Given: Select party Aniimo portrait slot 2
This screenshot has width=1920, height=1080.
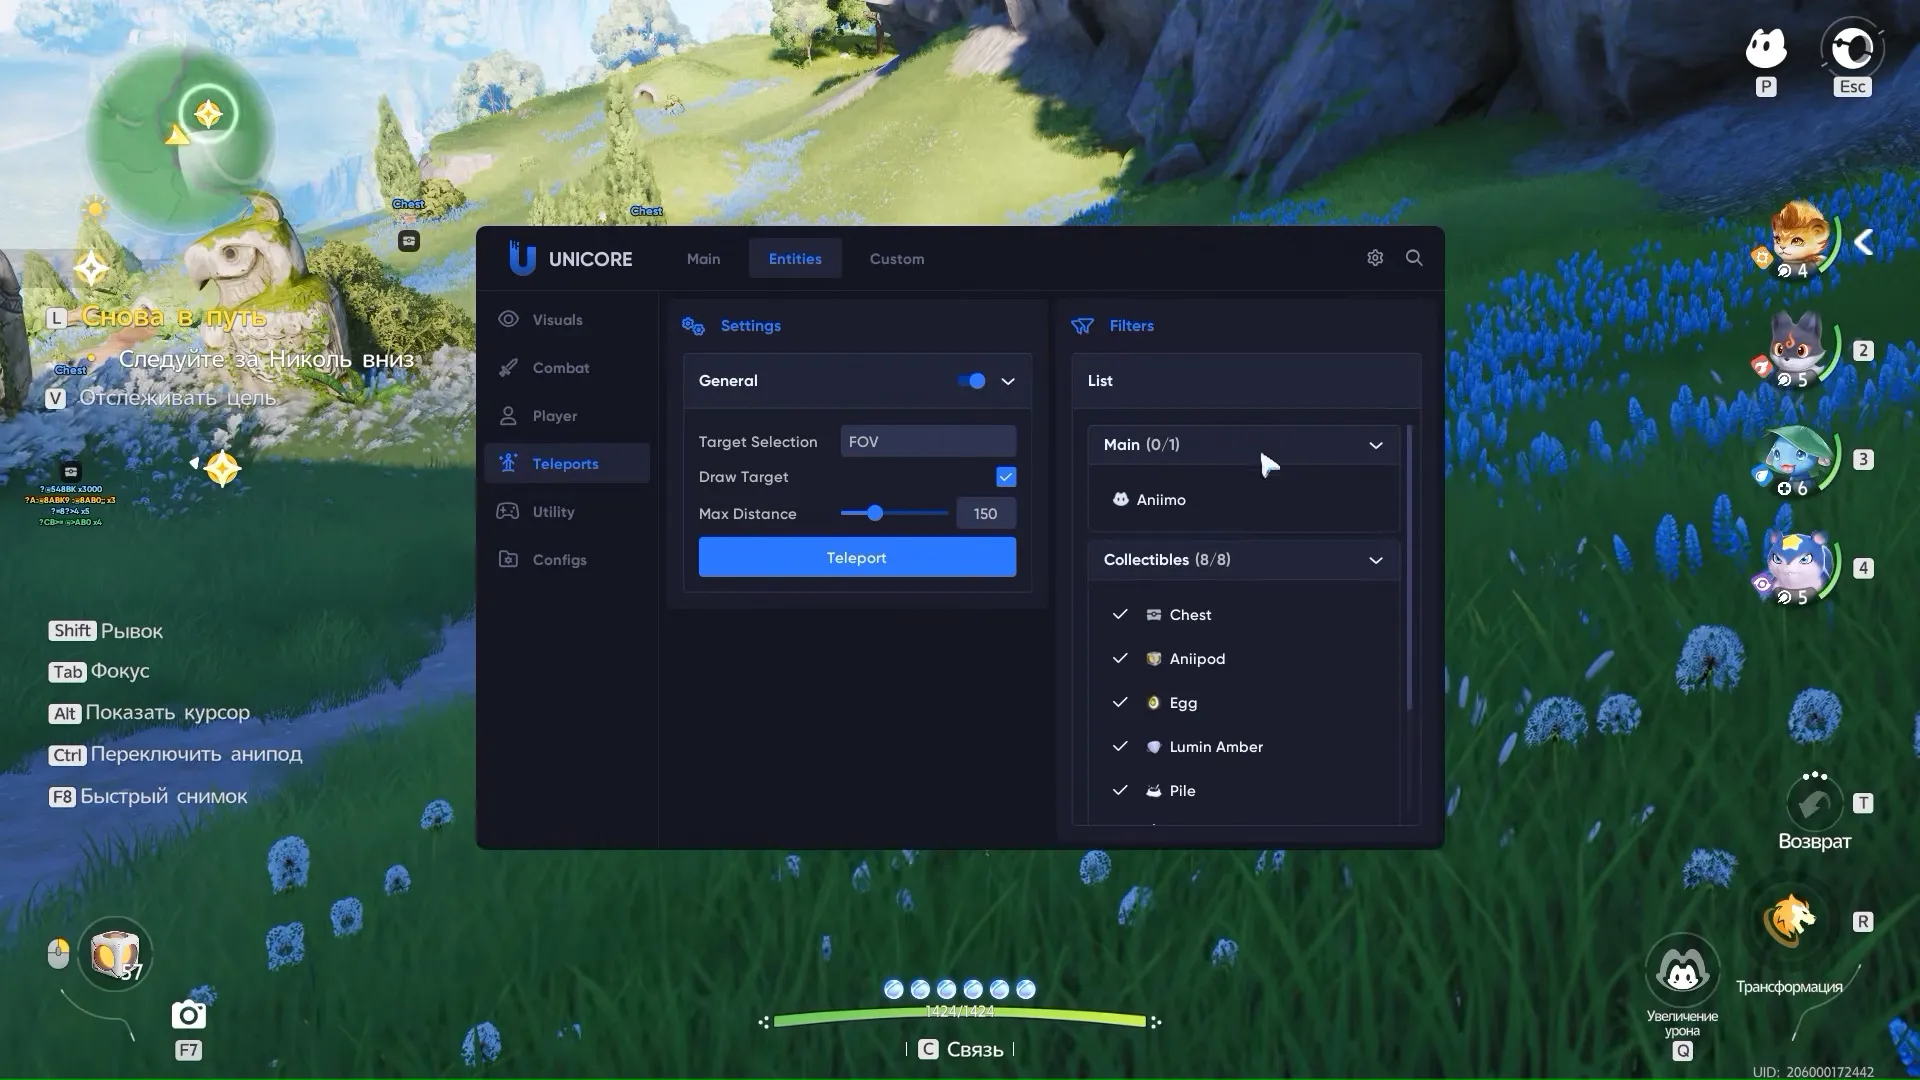Looking at the screenshot, I should pos(1798,350).
